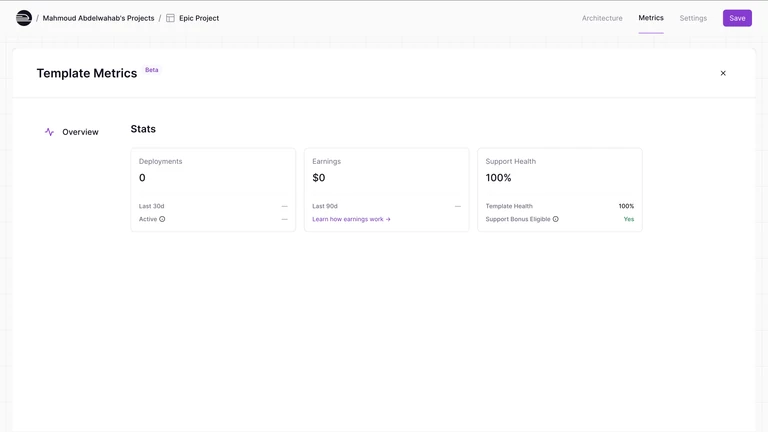Screen dimensions: 768x432
Task: Click the Earnings $0 value
Action: (318, 177)
